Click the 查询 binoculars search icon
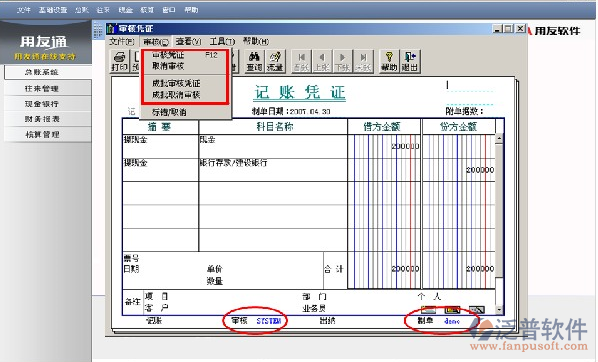This screenshot has height=362, width=598. (254, 61)
